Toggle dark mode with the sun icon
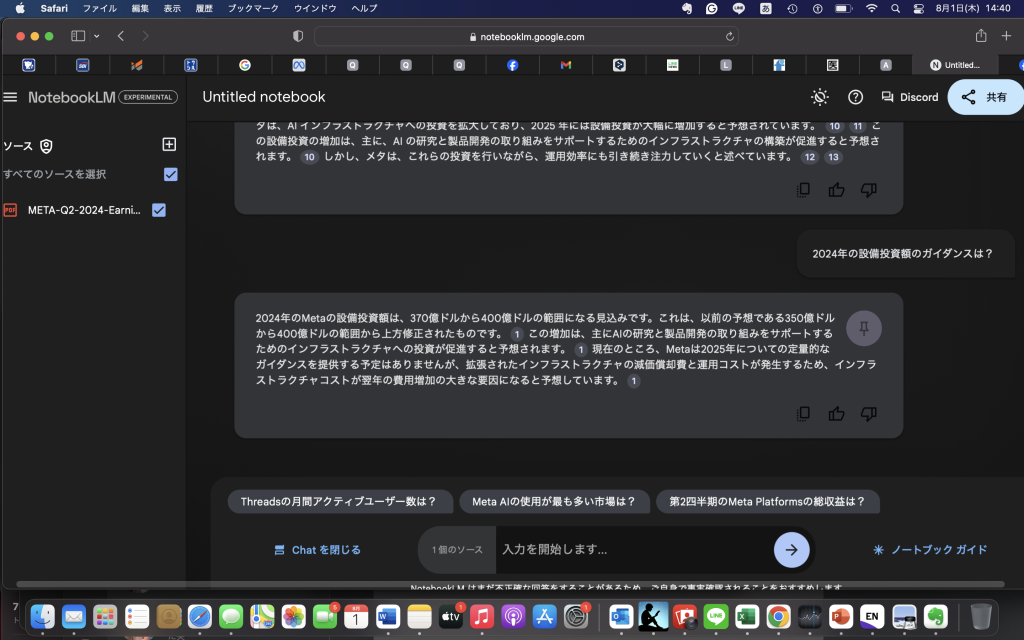1024x640 pixels. click(x=819, y=97)
